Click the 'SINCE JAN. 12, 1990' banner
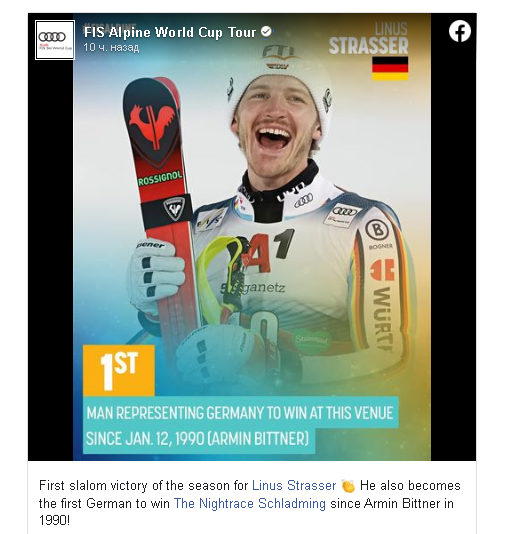 coord(199,439)
